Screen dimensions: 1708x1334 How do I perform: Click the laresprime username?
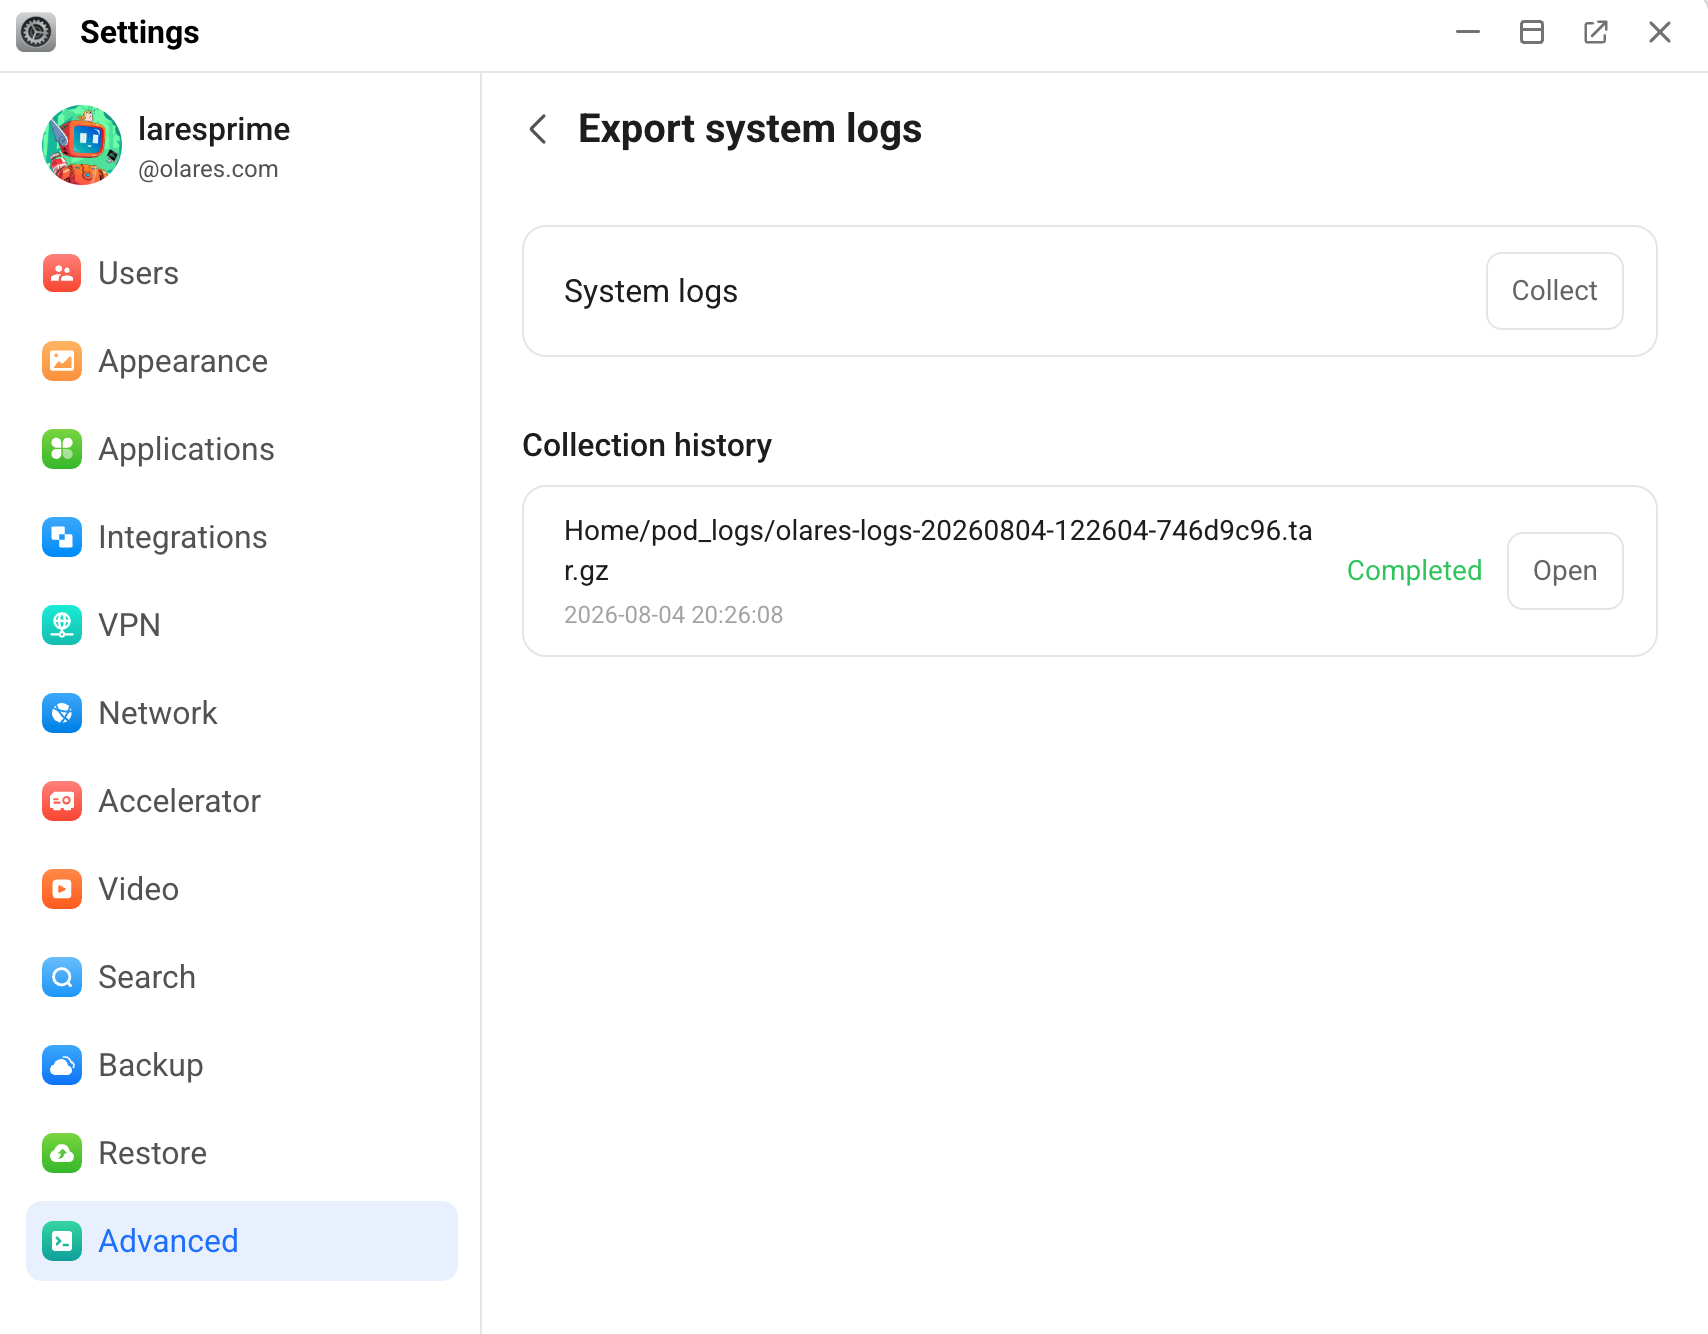click(x=214, y=129)
